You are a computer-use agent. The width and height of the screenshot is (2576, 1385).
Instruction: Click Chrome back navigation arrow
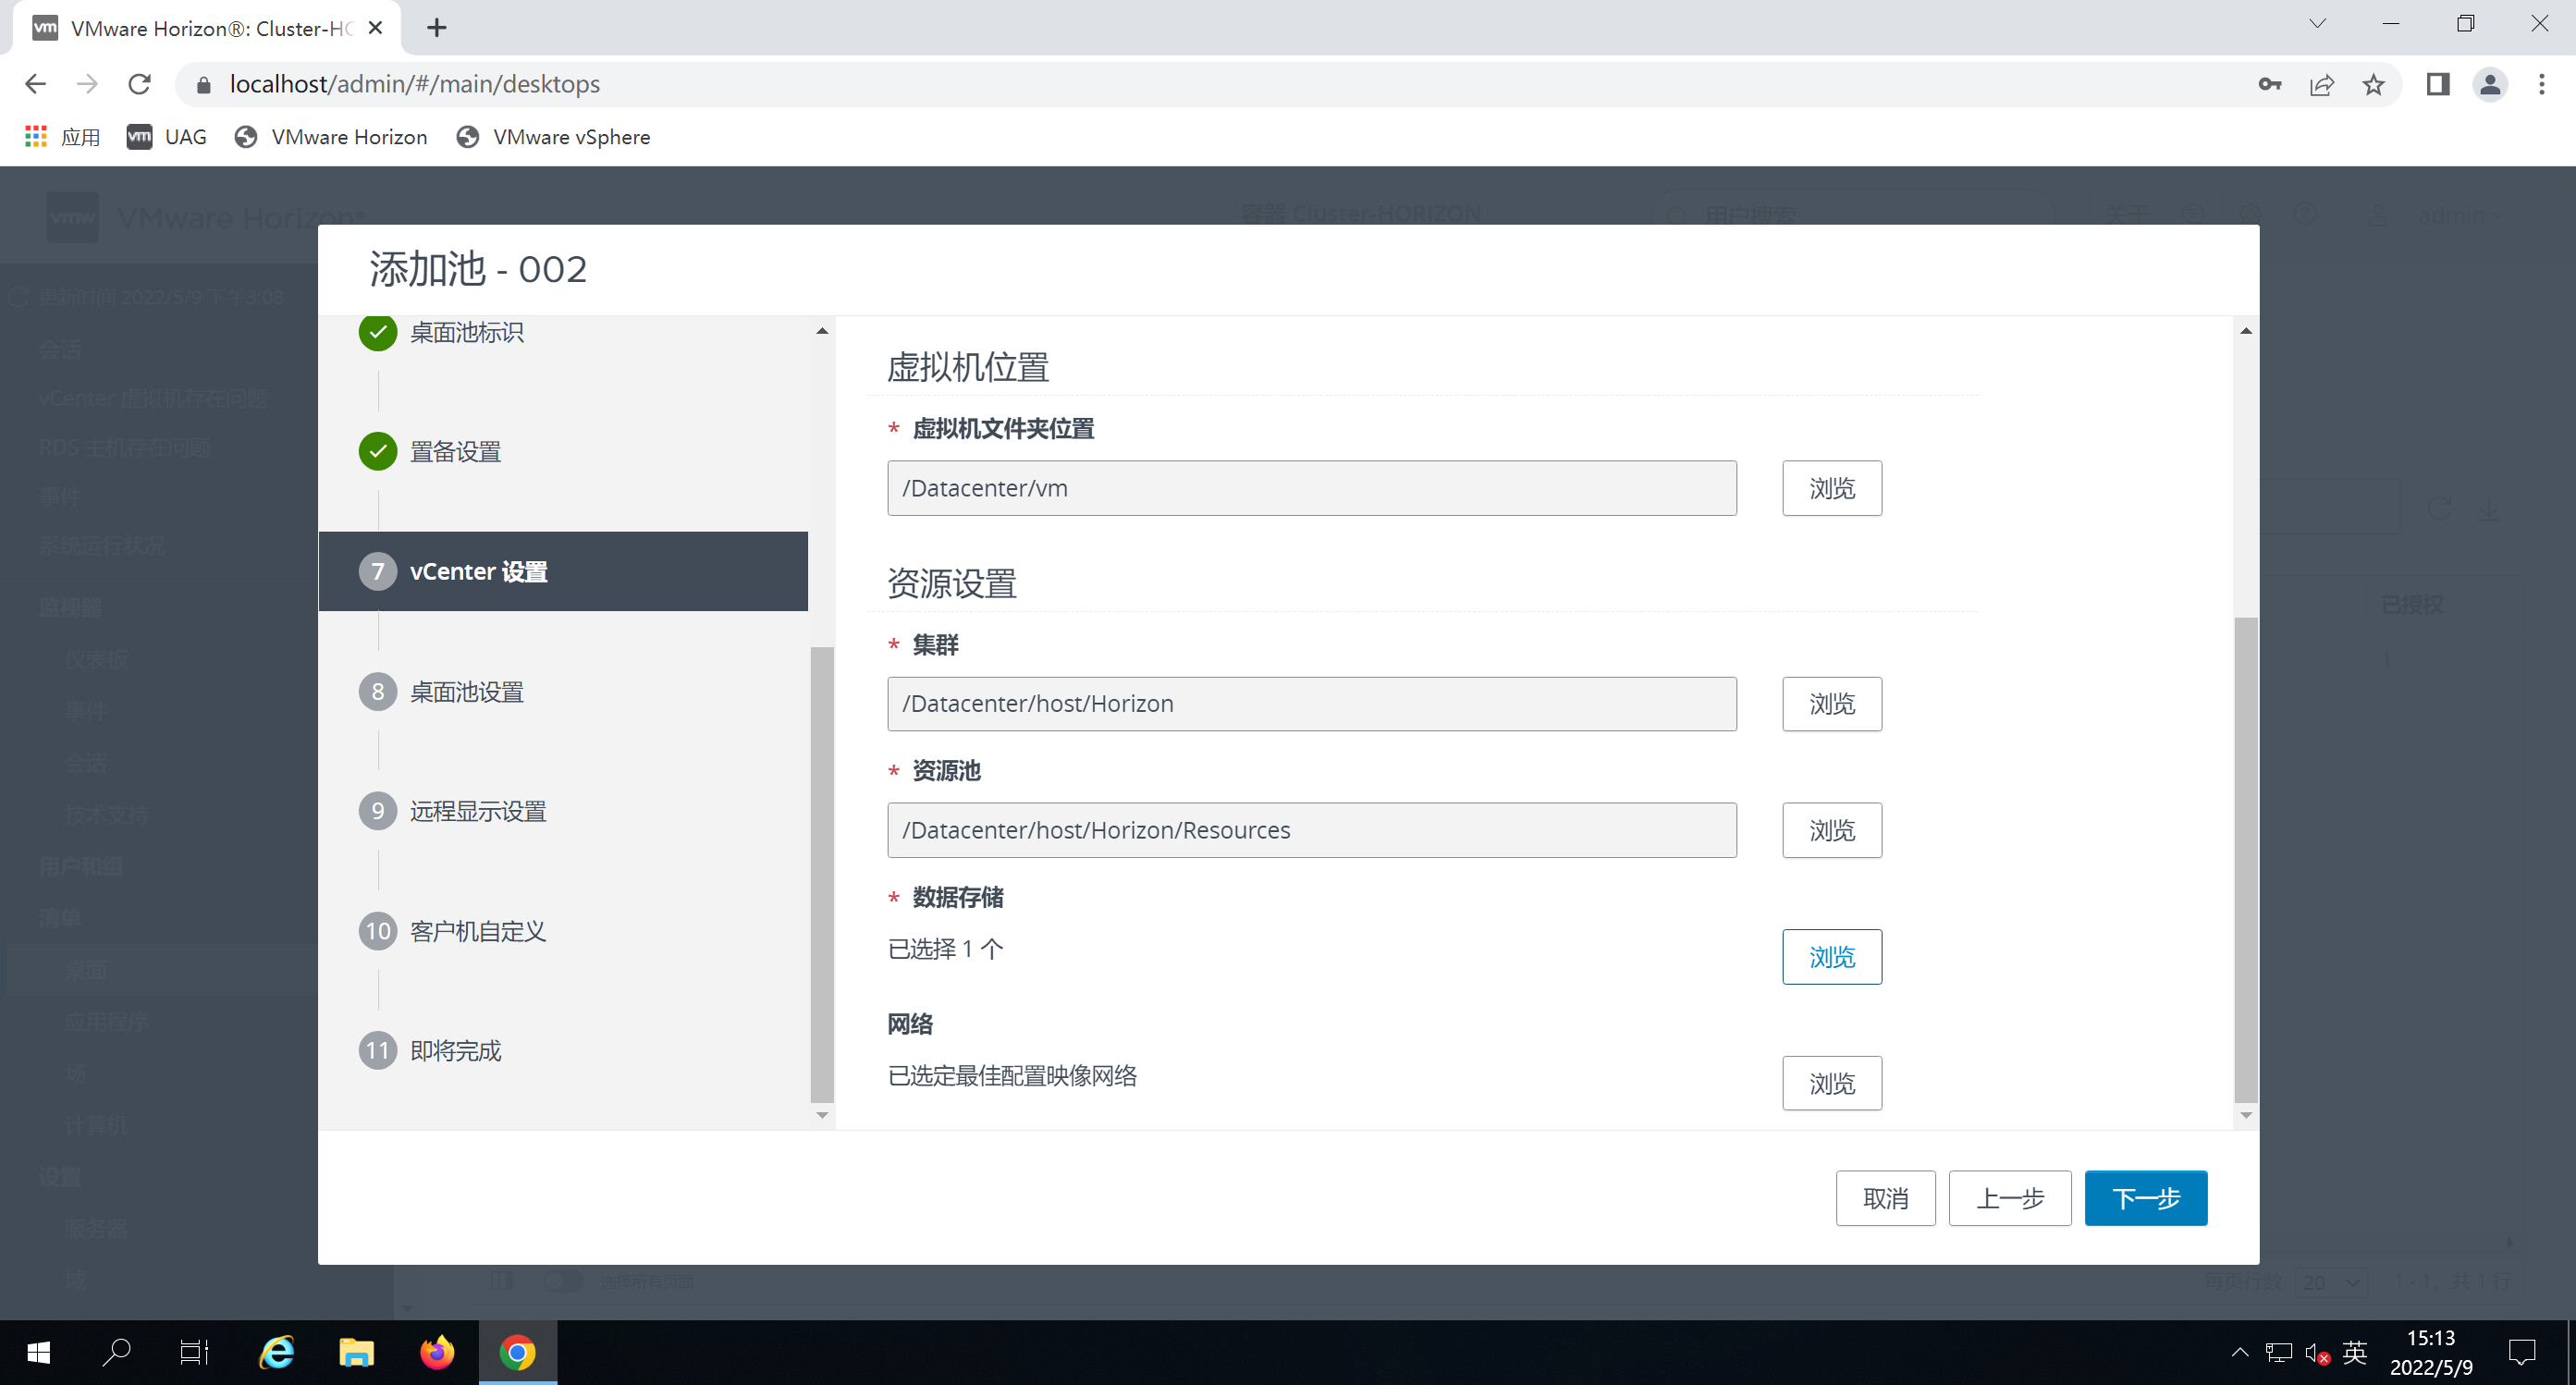coord(36,84)
